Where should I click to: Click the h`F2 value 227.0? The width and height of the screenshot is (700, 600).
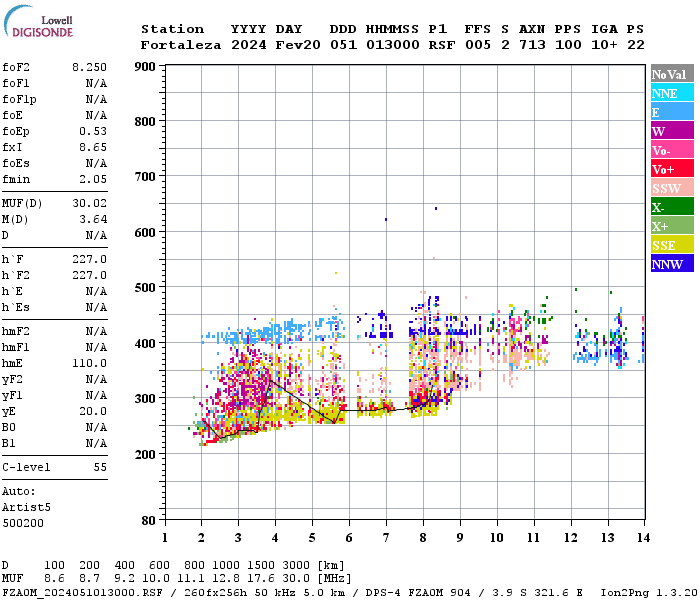tap(89, 275)
